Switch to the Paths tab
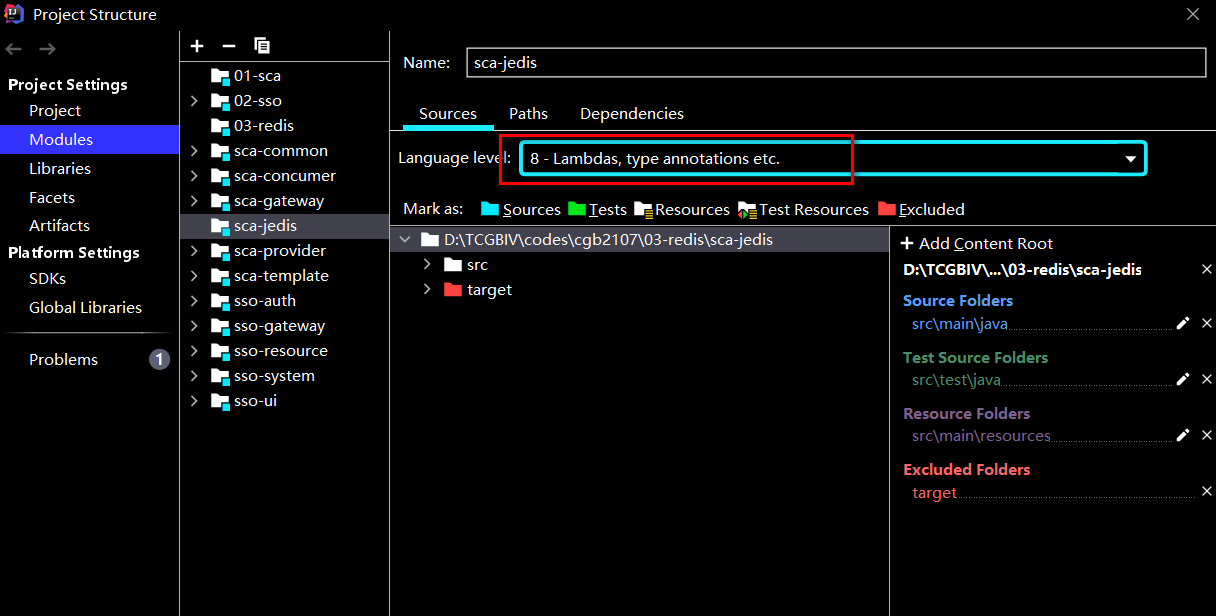This screenshot has width=1216, height=616. [x=528, y=114]
